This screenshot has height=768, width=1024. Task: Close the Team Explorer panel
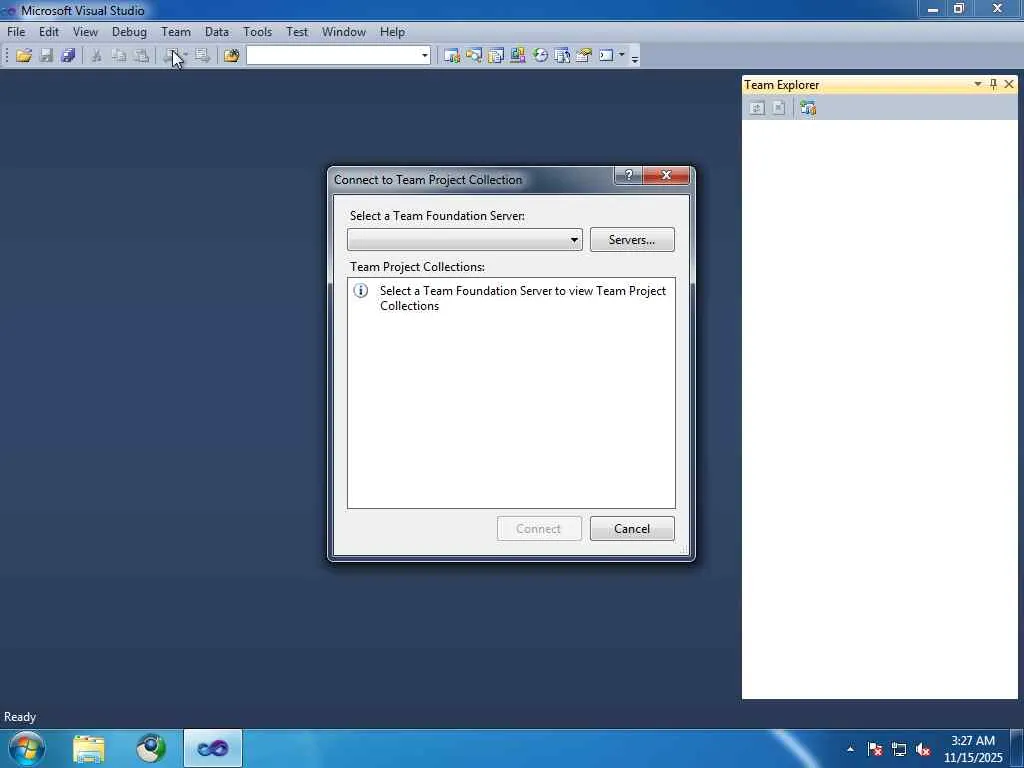click(x=1009, y=84)
